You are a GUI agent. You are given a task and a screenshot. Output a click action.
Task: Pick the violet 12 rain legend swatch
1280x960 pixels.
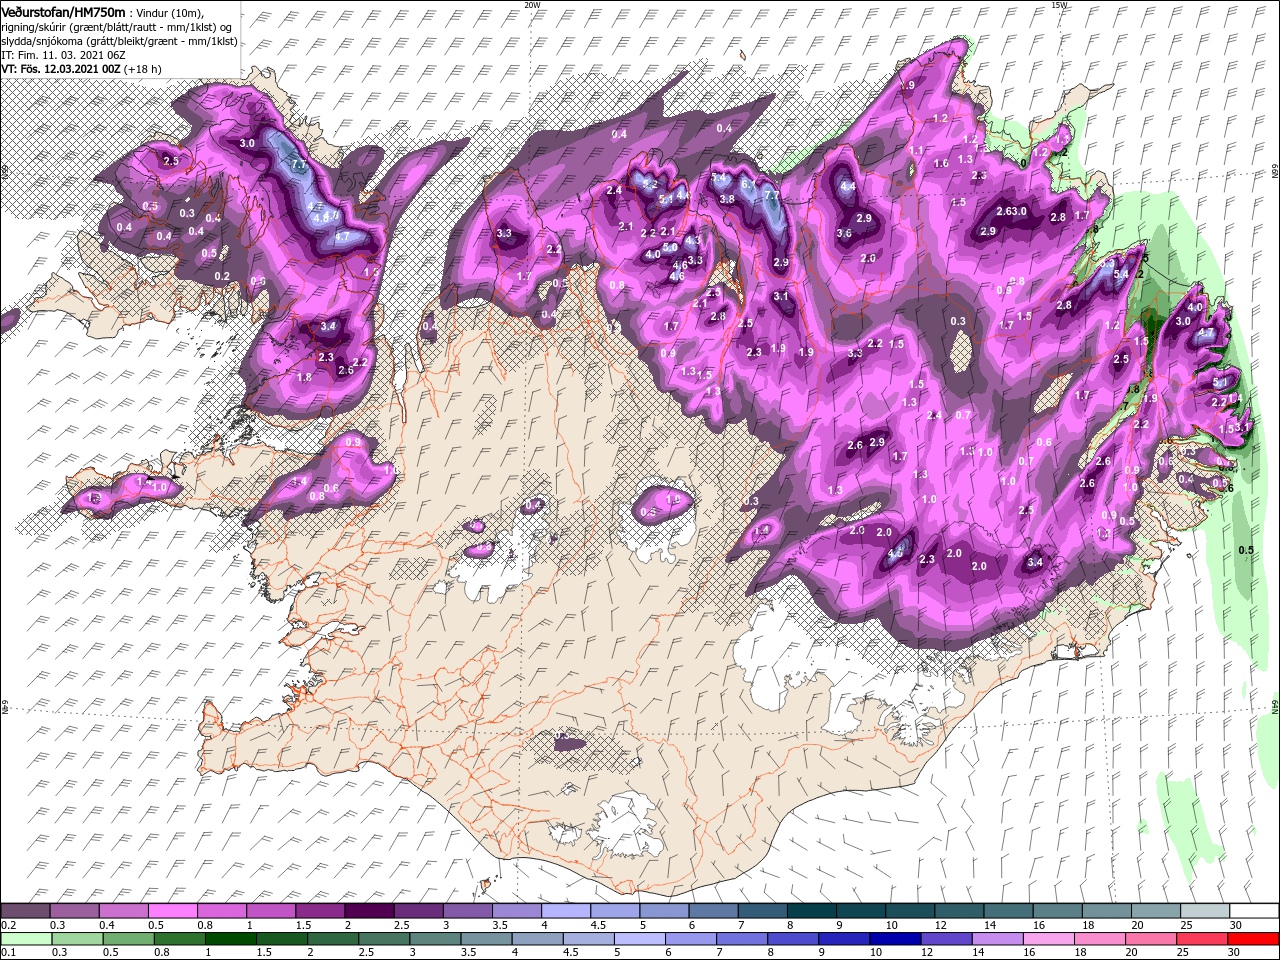click(x=947, y=938)
